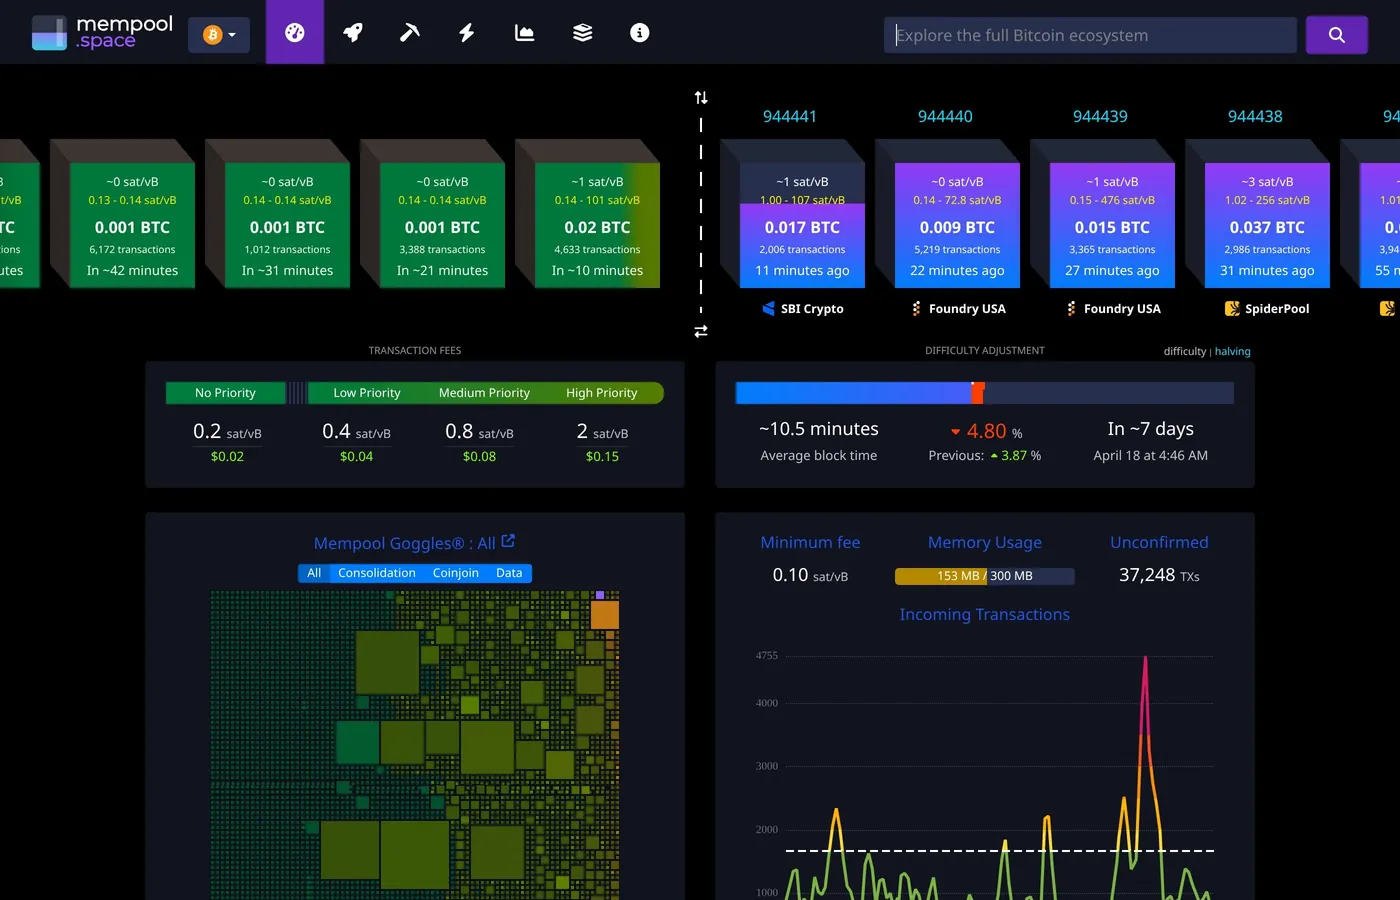Viewport: 1400px width, 900px height.
Task: Select the Medium Priority fee label
Action: (x=484, y=393)
